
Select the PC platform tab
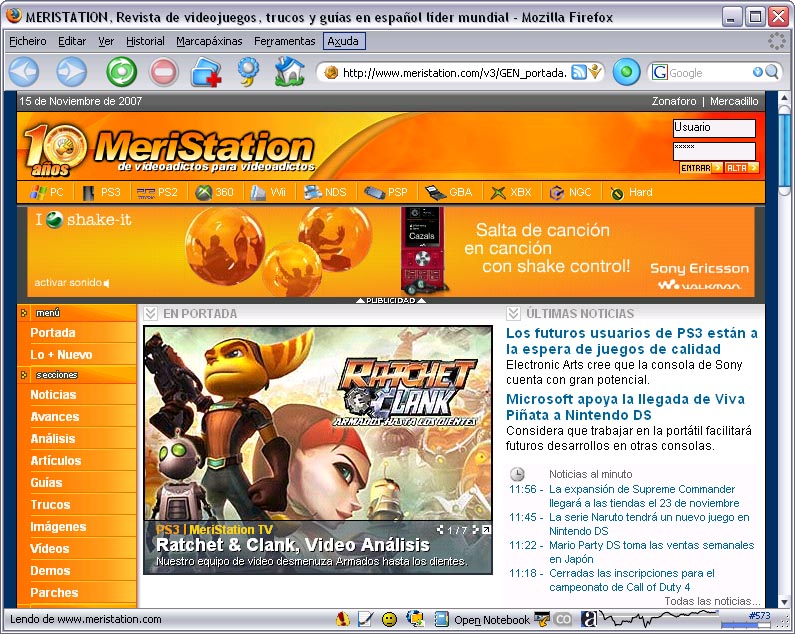[47, 192]
